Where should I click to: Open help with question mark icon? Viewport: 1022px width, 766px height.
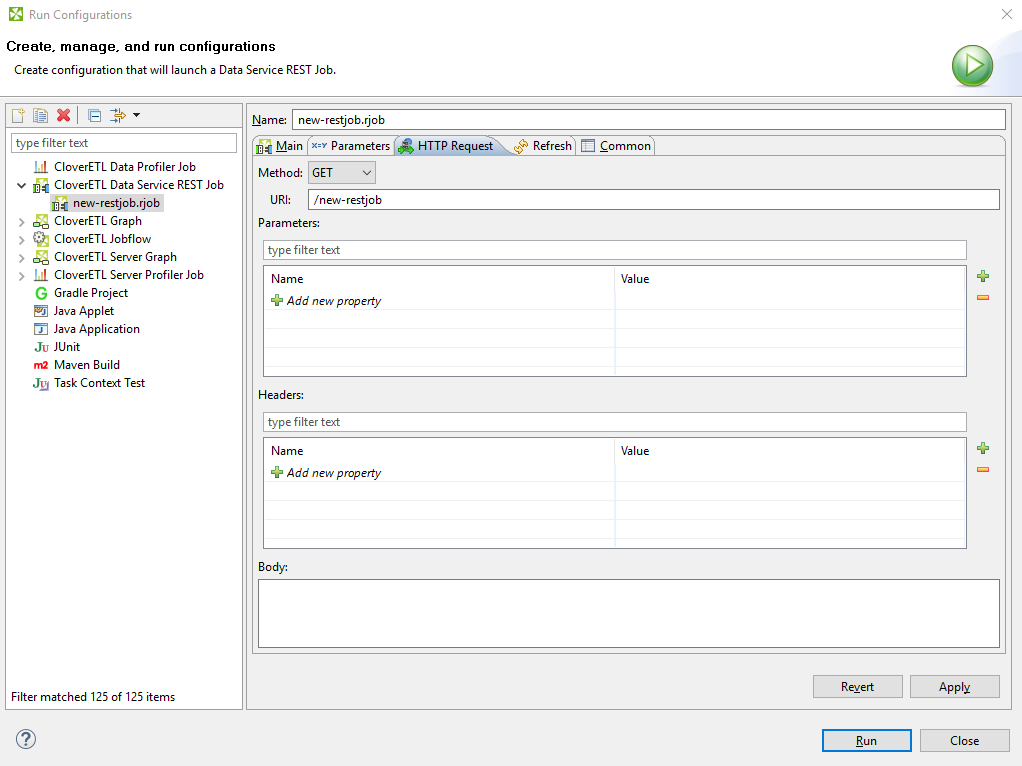(x=26, y=739)
